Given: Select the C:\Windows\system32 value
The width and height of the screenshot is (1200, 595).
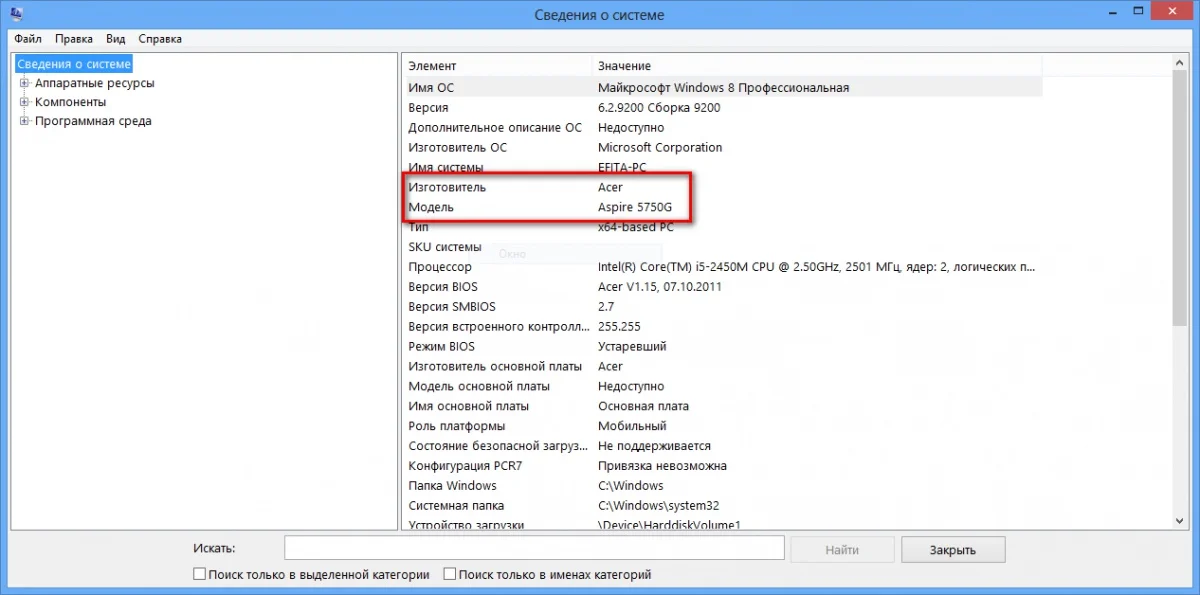Looking at the screenshot, I should tap(658, 506).
